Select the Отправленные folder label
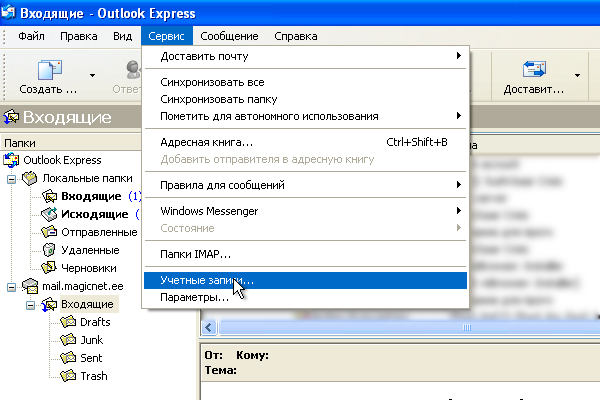Image resolution: width=600 pixels, height=400 pixels. coord(99,232)
